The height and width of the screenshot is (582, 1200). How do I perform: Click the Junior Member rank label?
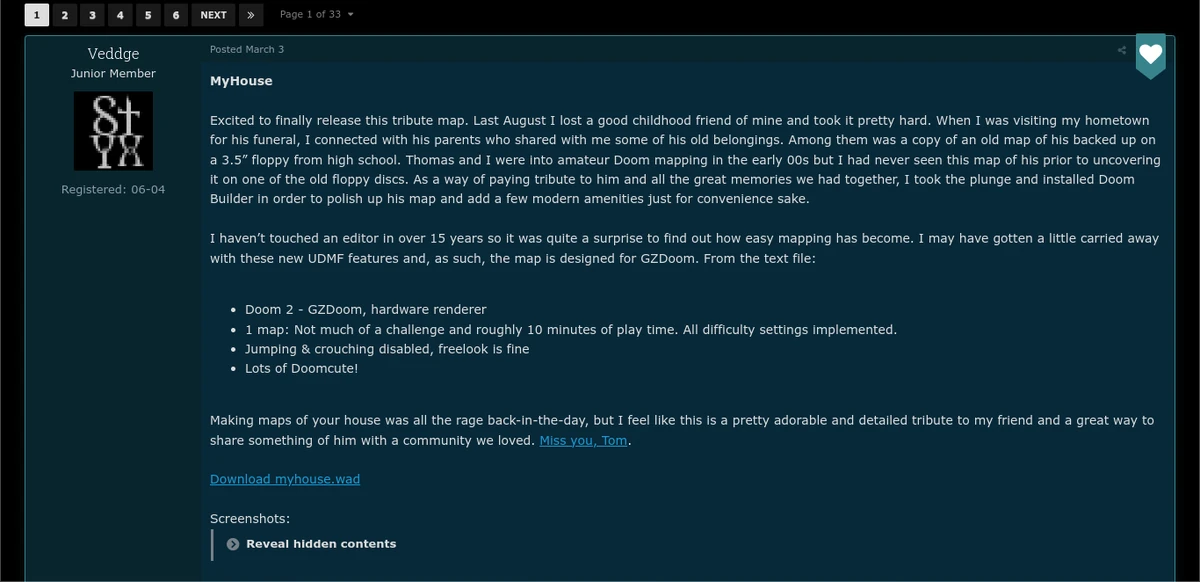point(113,74)
